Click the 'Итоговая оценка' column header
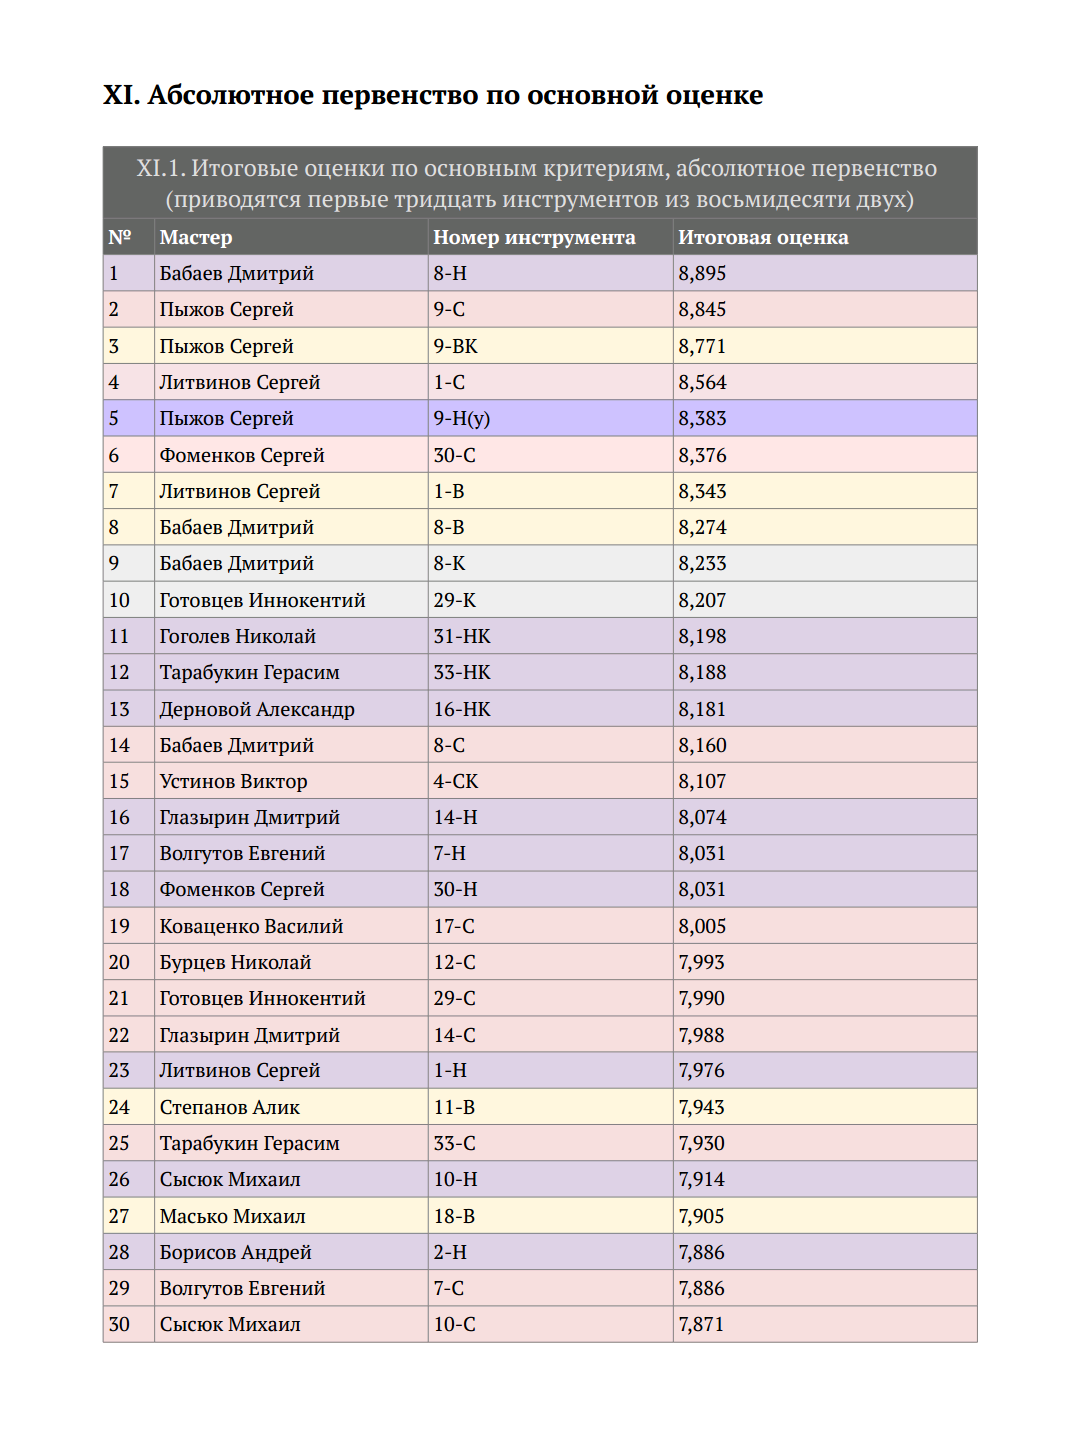The height and width of the screenshot is (1446, 1080). tap(825, 237)
